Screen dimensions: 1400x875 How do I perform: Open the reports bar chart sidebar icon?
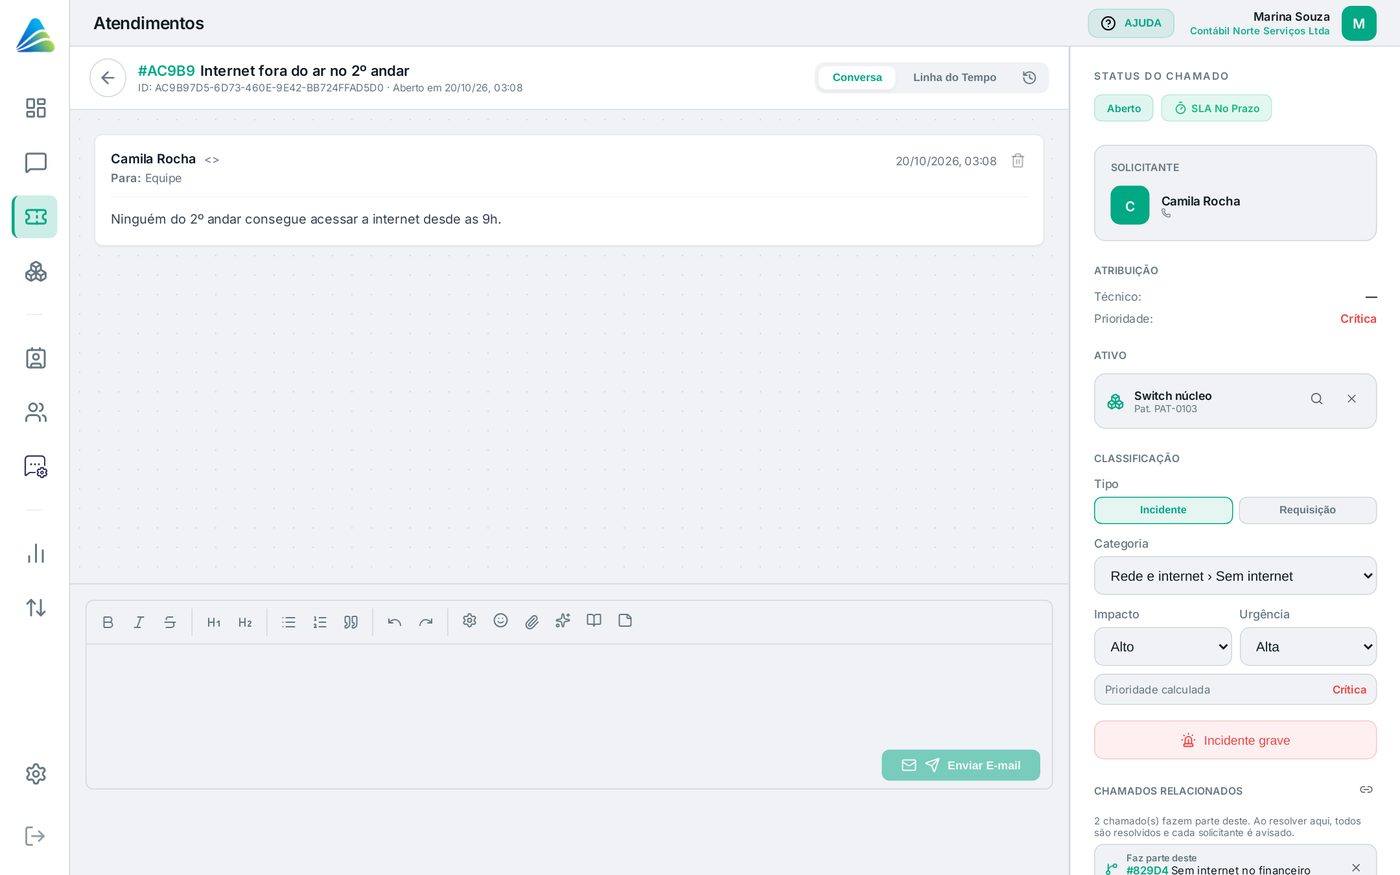tap(36, 553)
